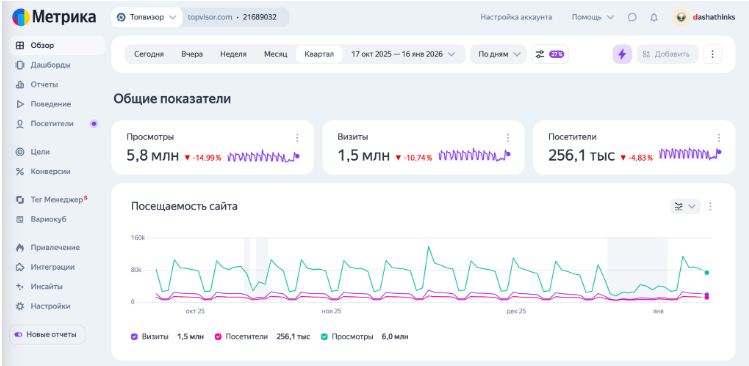Select the Месяц period tab
This screenshot has height=366, width=749.
(276, 54)
